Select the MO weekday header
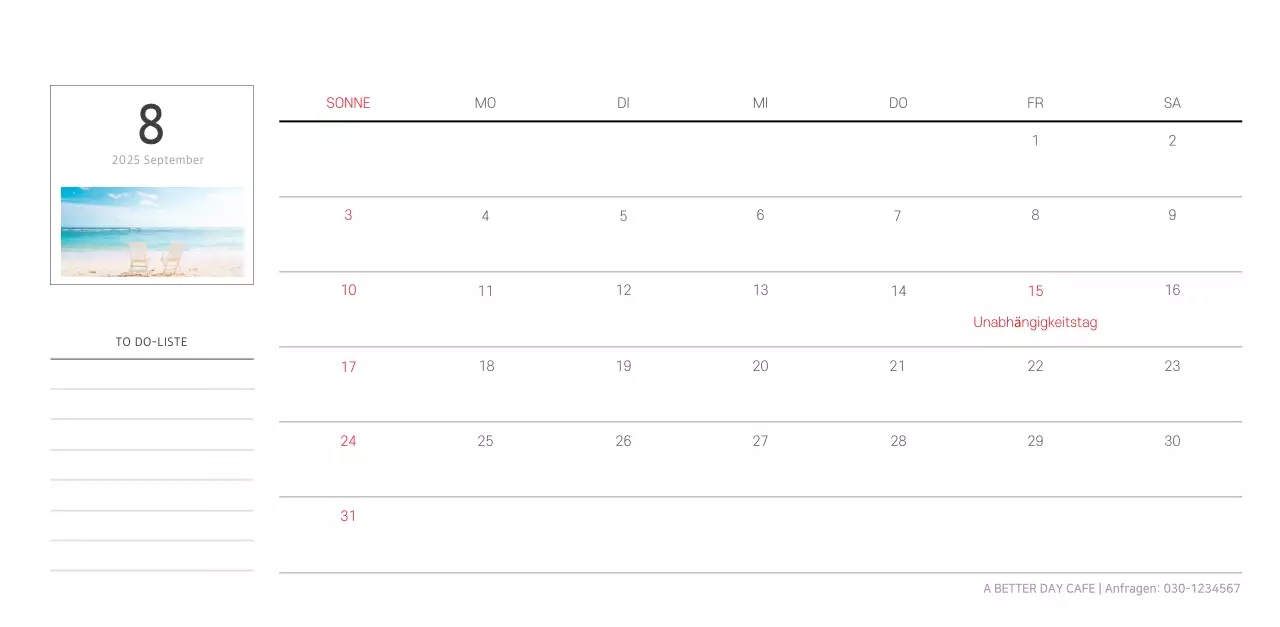Viewport: 1280px width, 627px height. click(485, 103)
